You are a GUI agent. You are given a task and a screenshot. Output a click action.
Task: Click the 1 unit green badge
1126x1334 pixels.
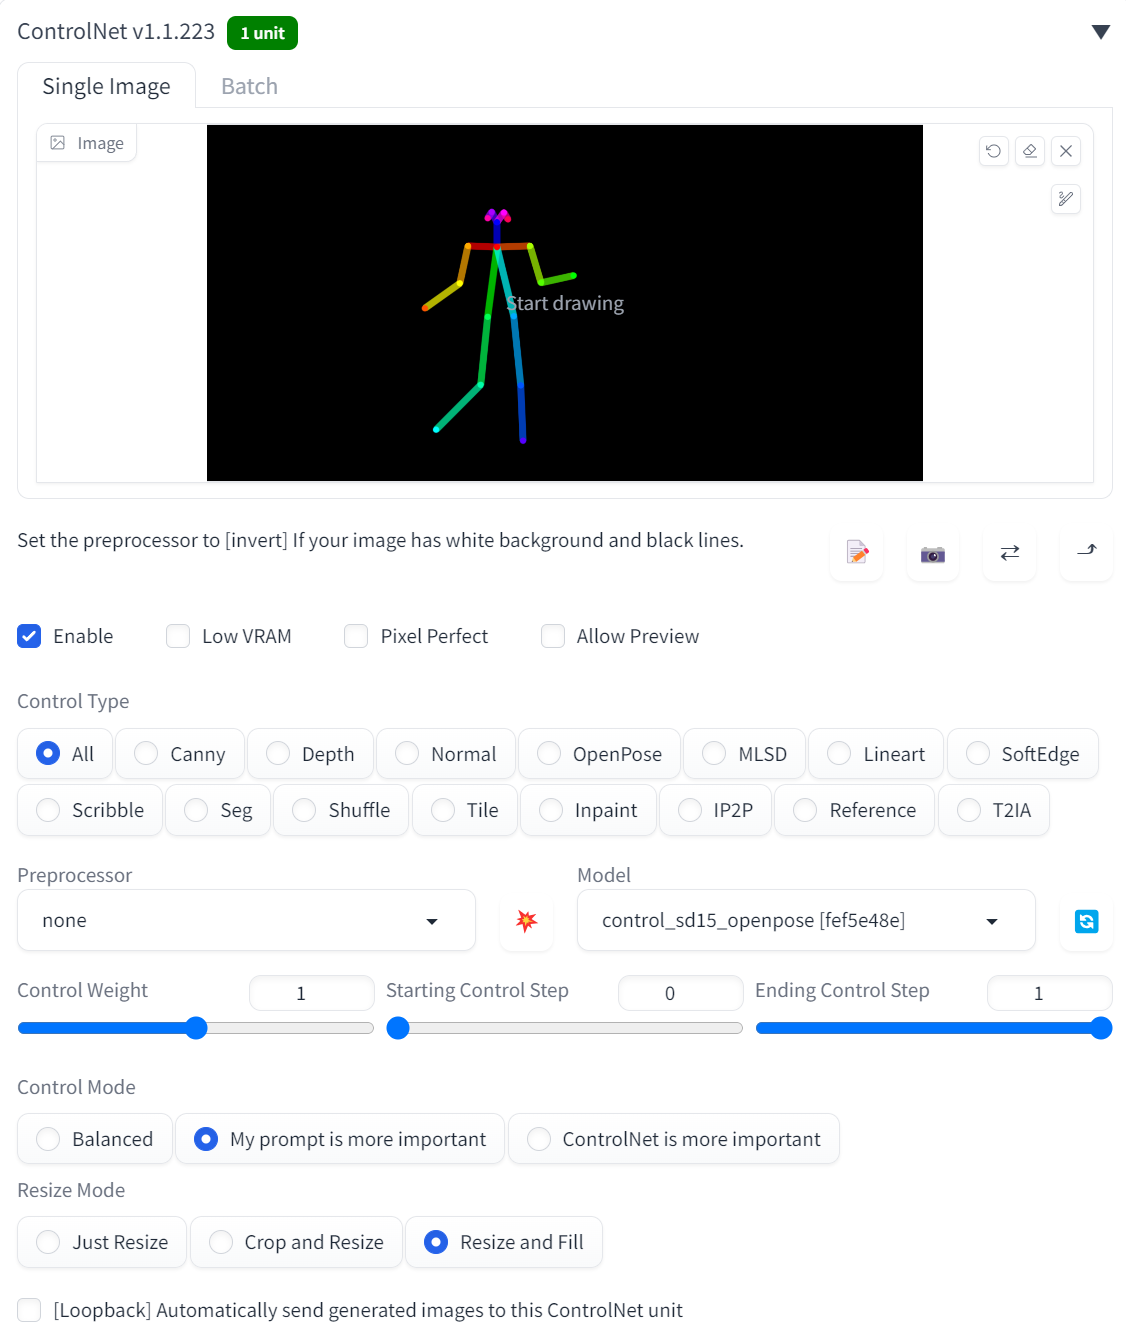[262, 33]
